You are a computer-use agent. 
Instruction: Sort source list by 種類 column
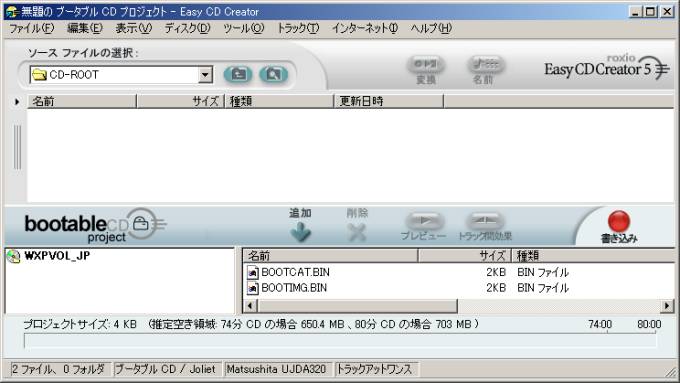point(279,101)
